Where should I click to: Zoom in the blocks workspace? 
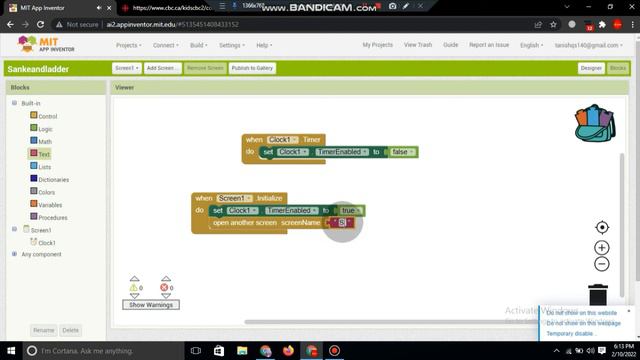pyautogui.click(x=602, y=248)
